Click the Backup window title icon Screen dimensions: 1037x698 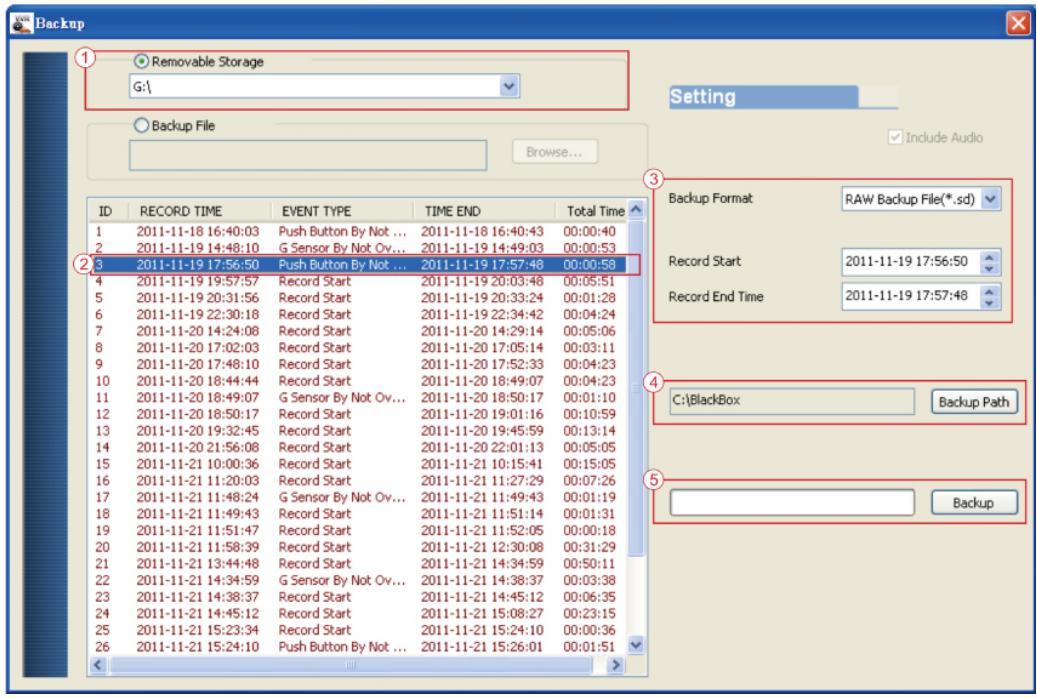tap(21, 23)
